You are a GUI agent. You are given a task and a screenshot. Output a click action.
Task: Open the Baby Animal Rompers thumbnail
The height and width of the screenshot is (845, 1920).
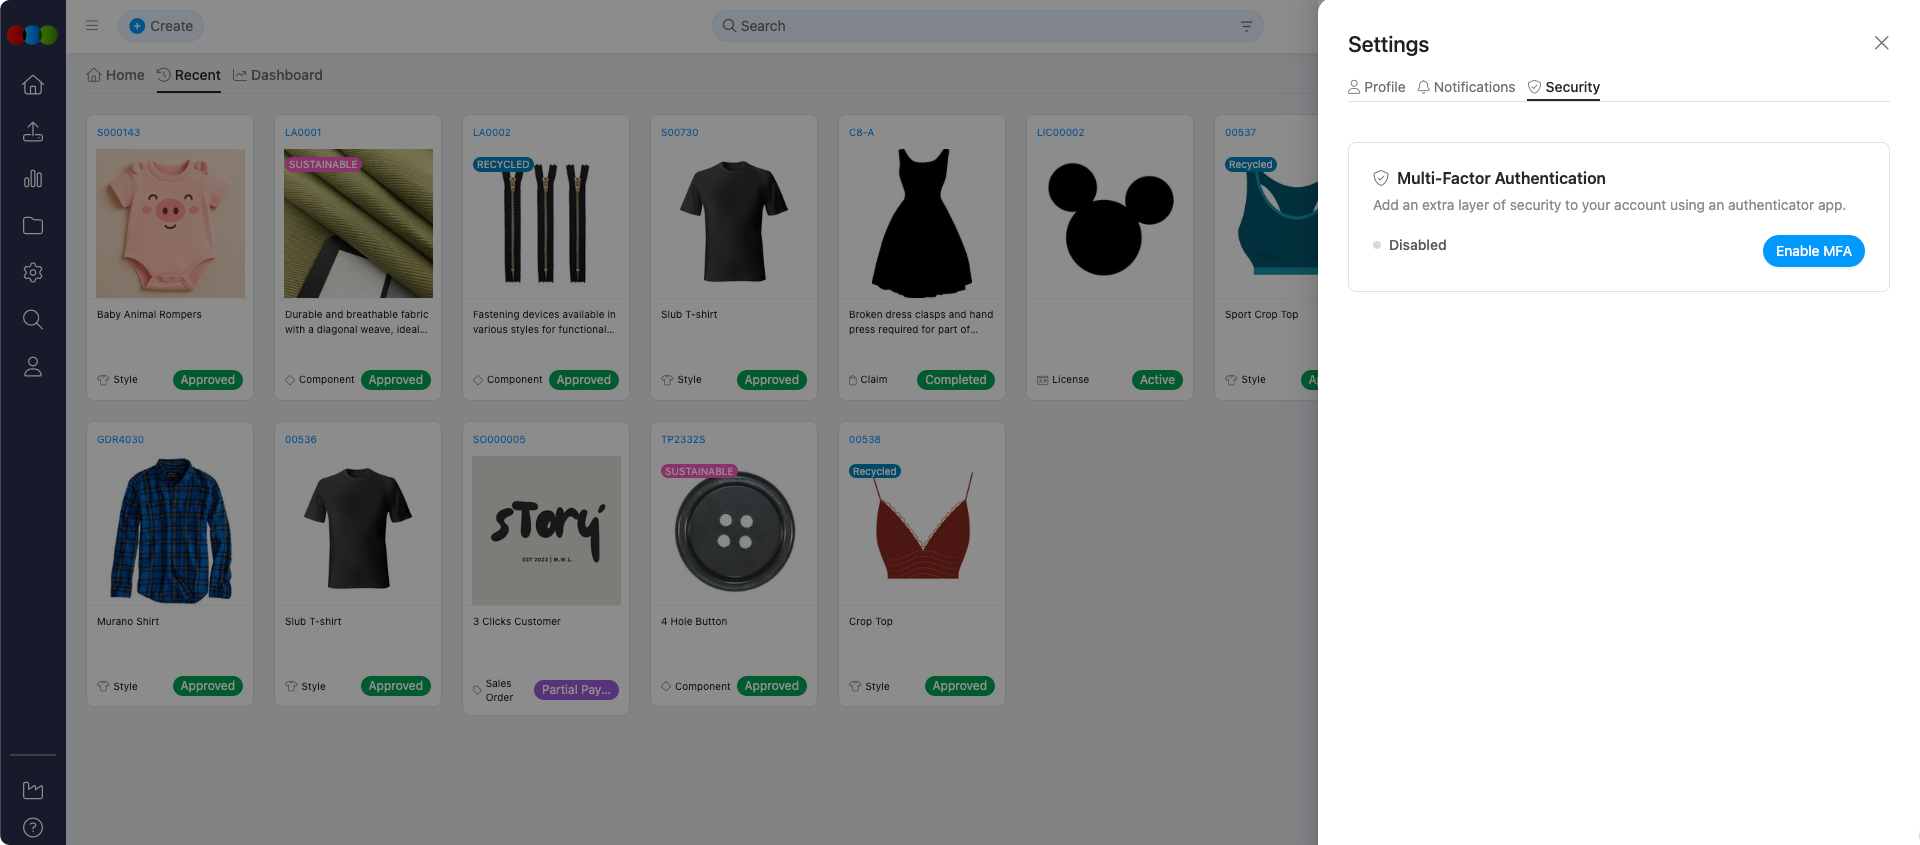coord(170,223)
